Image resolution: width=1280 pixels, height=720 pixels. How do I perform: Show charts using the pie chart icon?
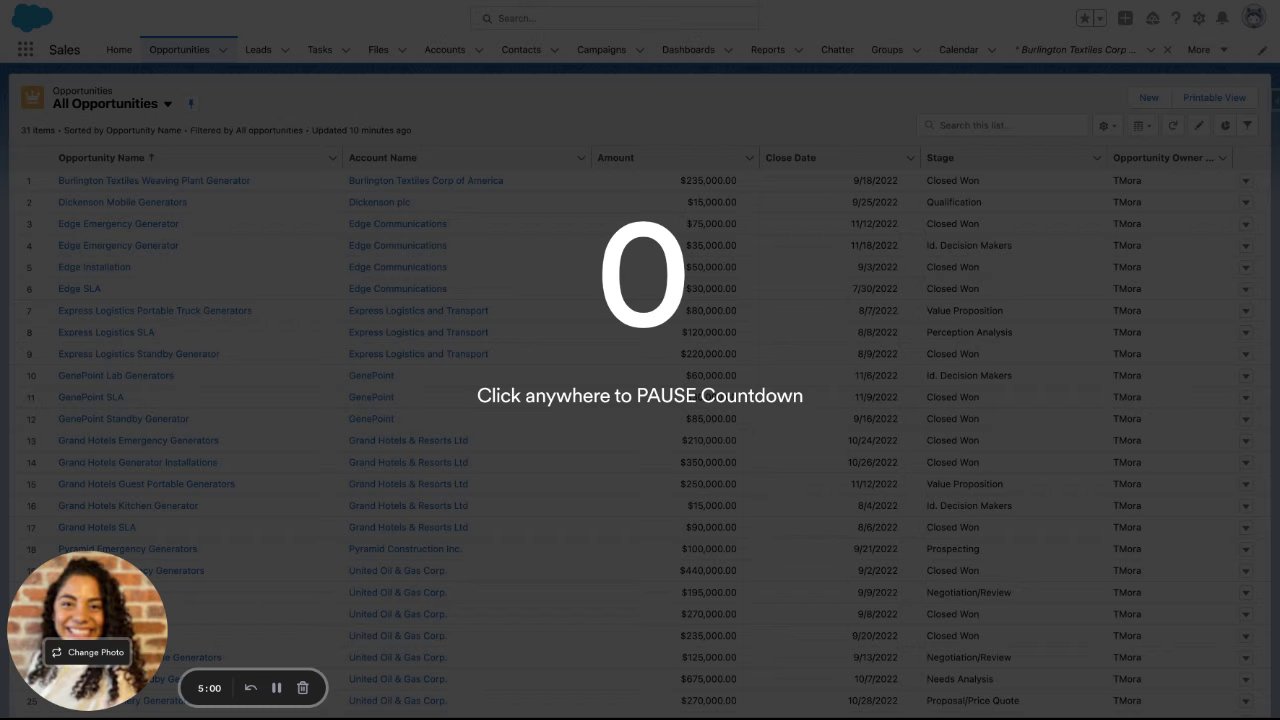[1225, 126]
